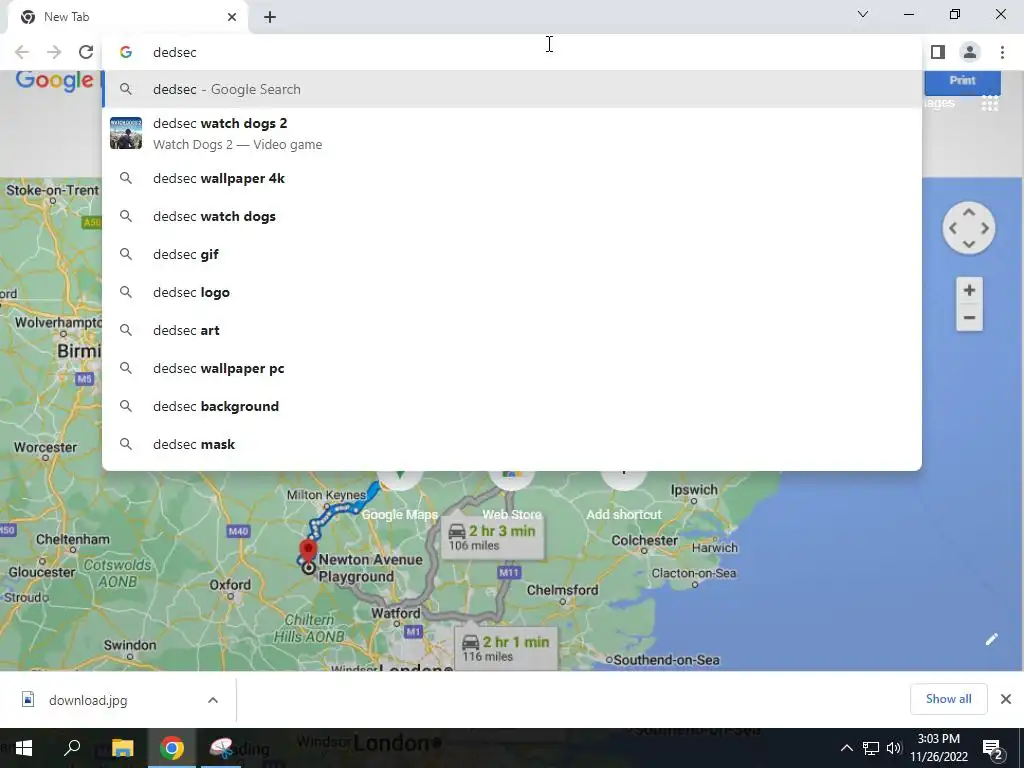Image resolution: width=1024 pixels, height=768 pixels.
Task: Open the download.jpg file in downloads bar
Action: tap(88, 700)
